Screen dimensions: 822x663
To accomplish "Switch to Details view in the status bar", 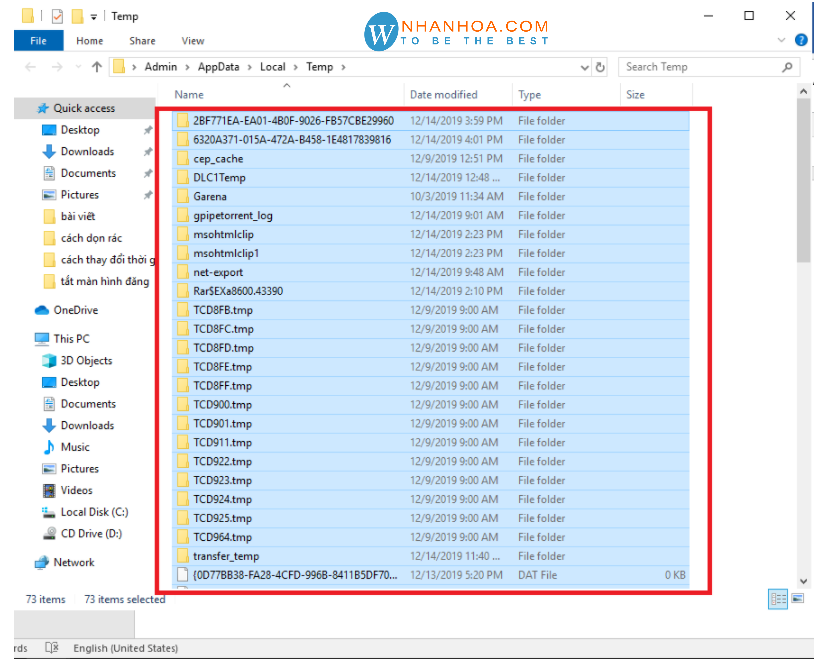I will (x=778, y=598).
